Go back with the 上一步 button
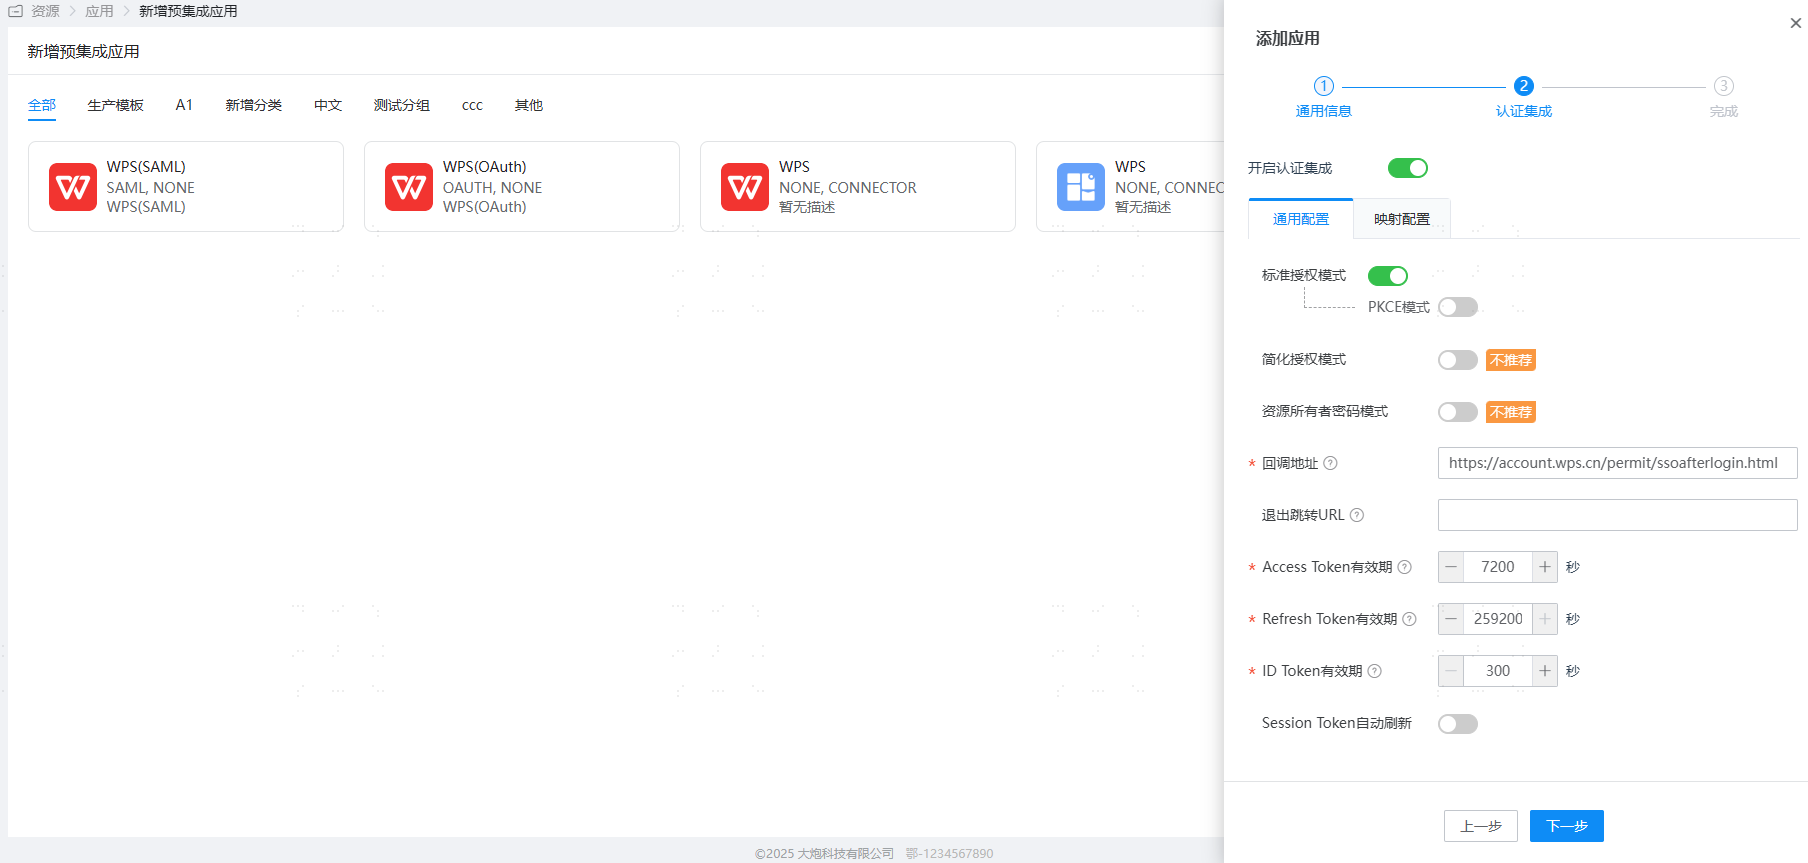Viewport: 1808px width, 863px height. pyautogui.click(x=1480, y=826)
